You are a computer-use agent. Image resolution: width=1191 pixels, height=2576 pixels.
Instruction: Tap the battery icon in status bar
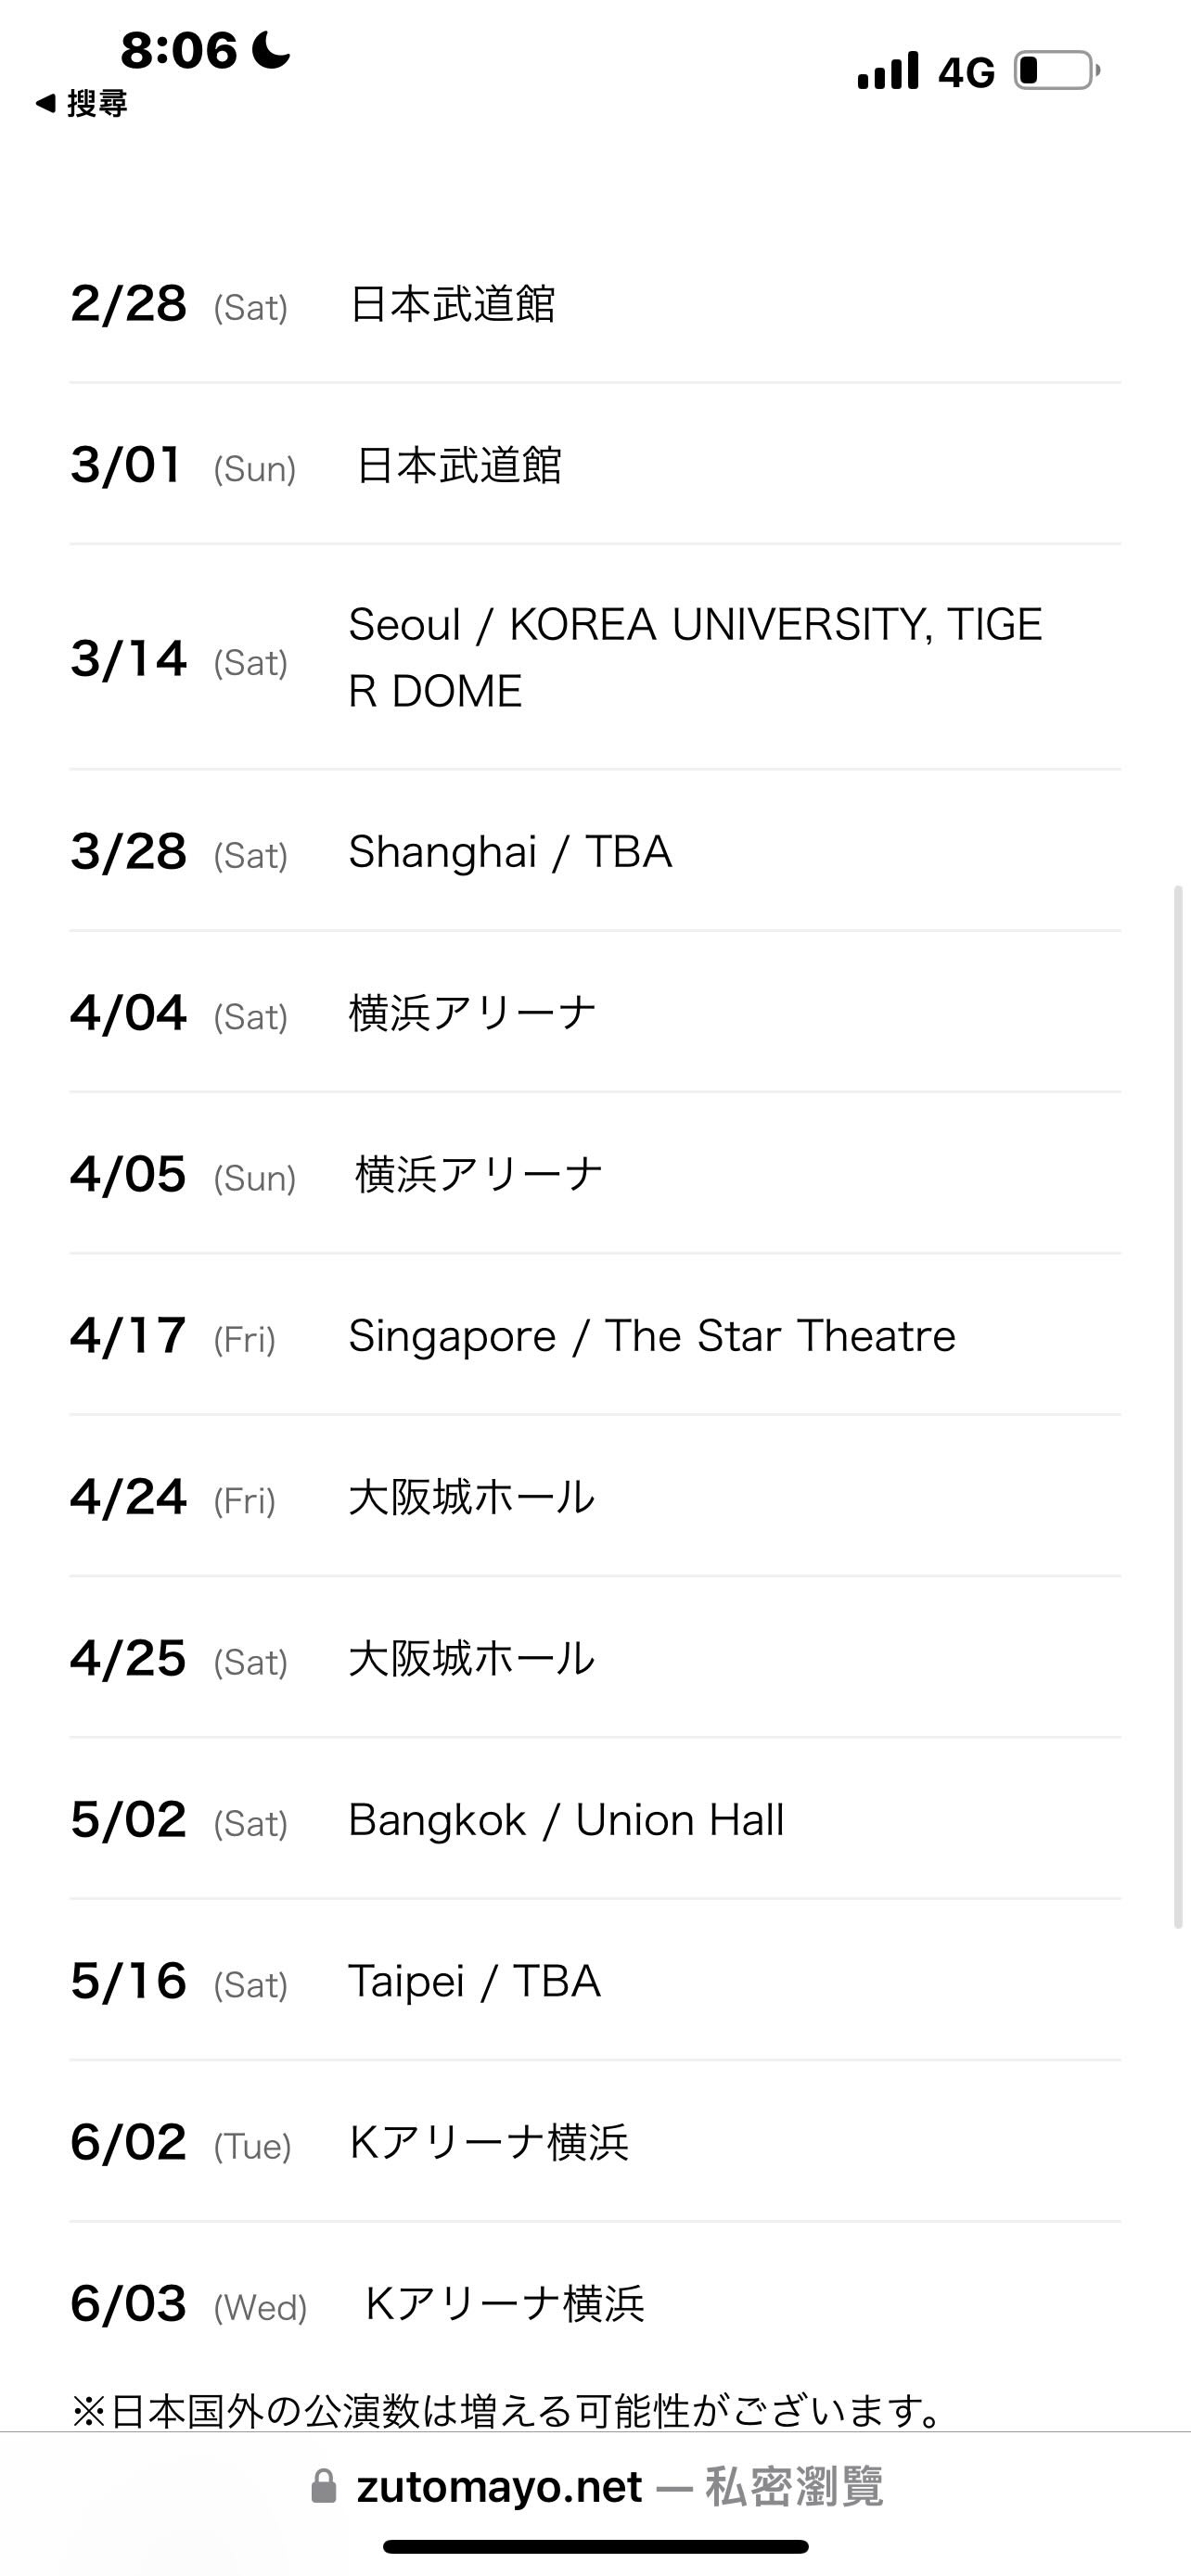[1056, 71]
